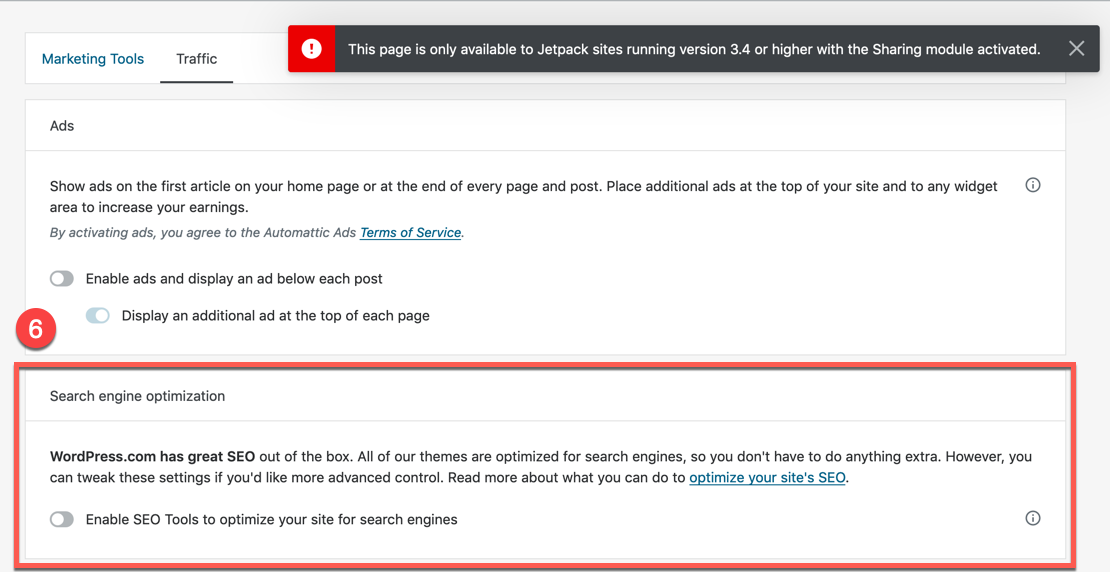This screenshot has height=572, width=1110.
Task: Open the info icon in Ads section
Action: (1033, 185)
